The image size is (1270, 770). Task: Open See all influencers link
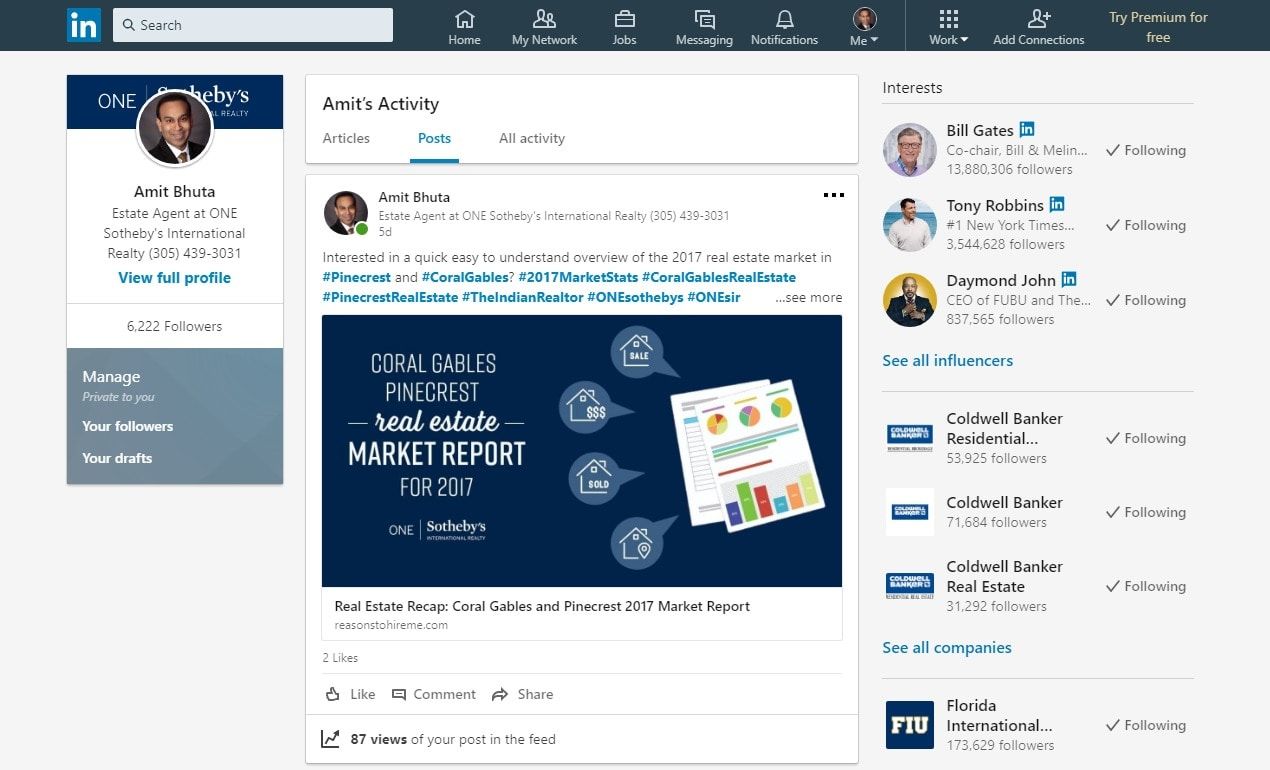947,360
